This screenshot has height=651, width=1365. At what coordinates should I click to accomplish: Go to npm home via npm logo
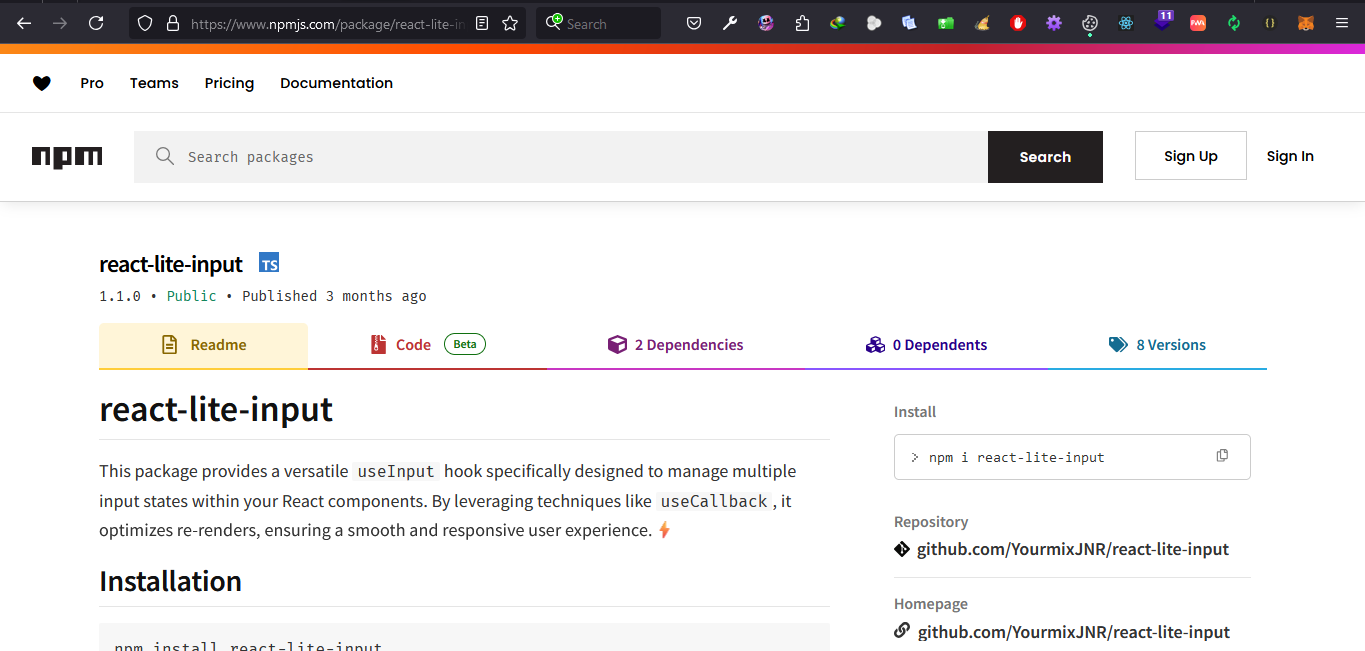click(67, 157)
